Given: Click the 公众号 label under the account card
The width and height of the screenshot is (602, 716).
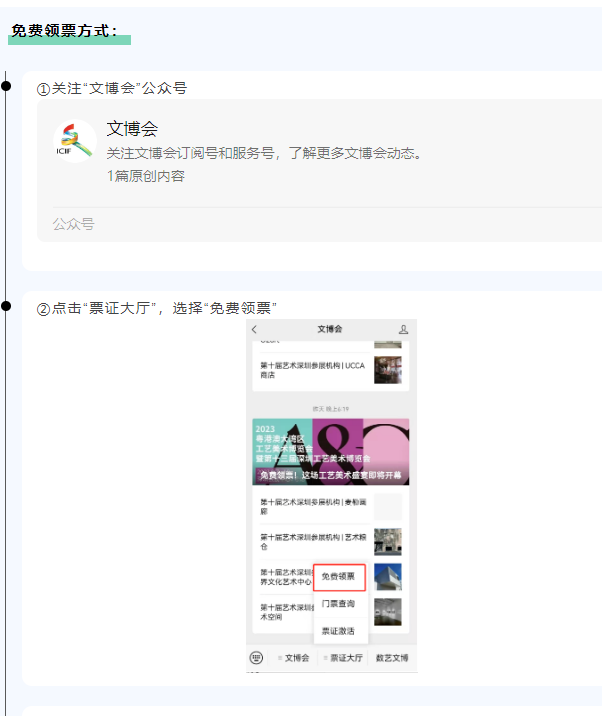Looking at the screenshot, I should [x=74, y=224].
